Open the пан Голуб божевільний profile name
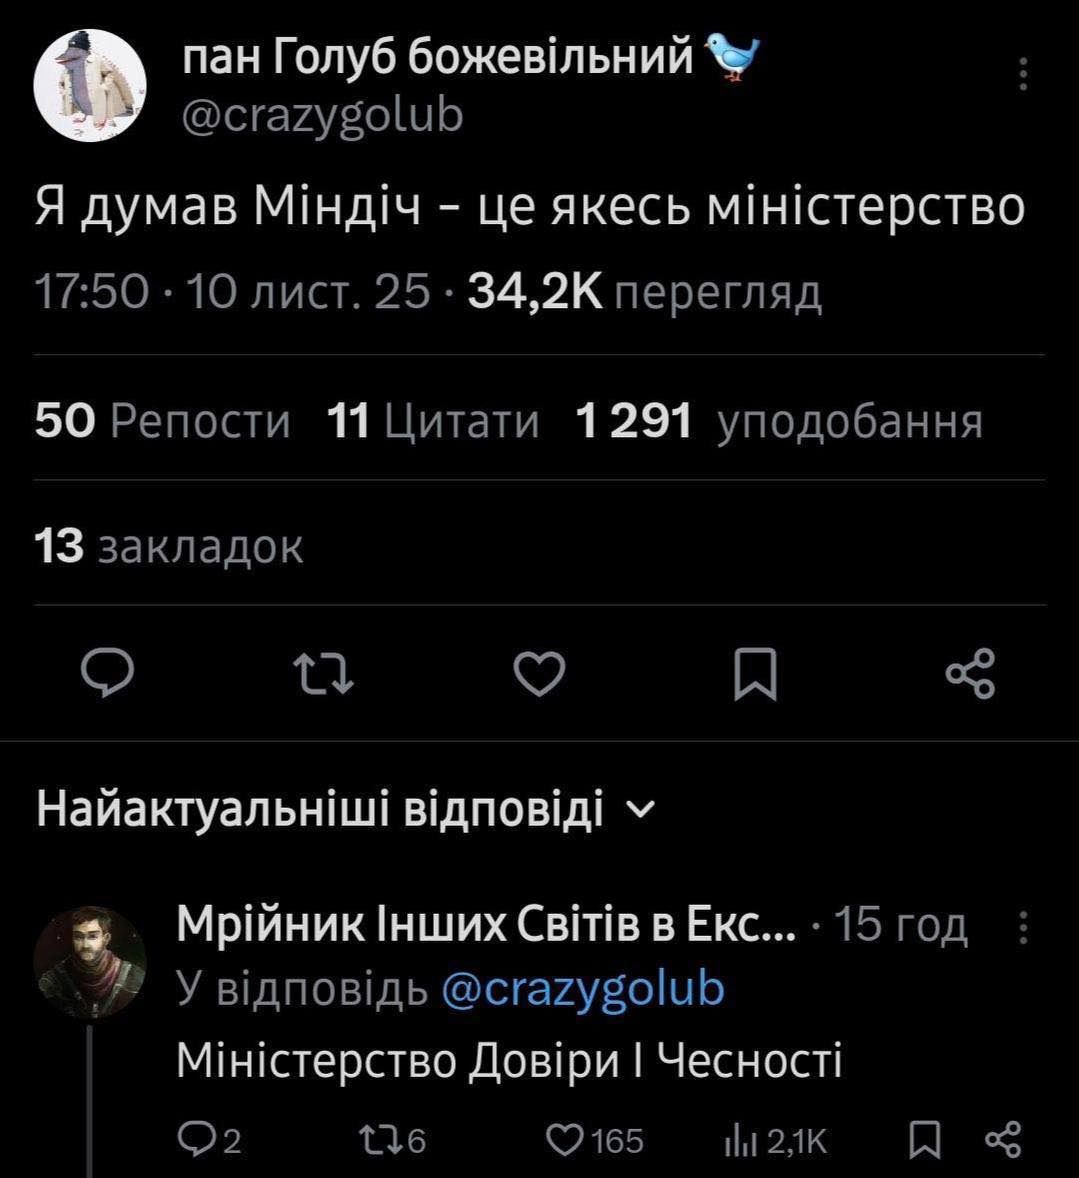Screen dimensions: 1079x1178 click(x=438, y=58)
